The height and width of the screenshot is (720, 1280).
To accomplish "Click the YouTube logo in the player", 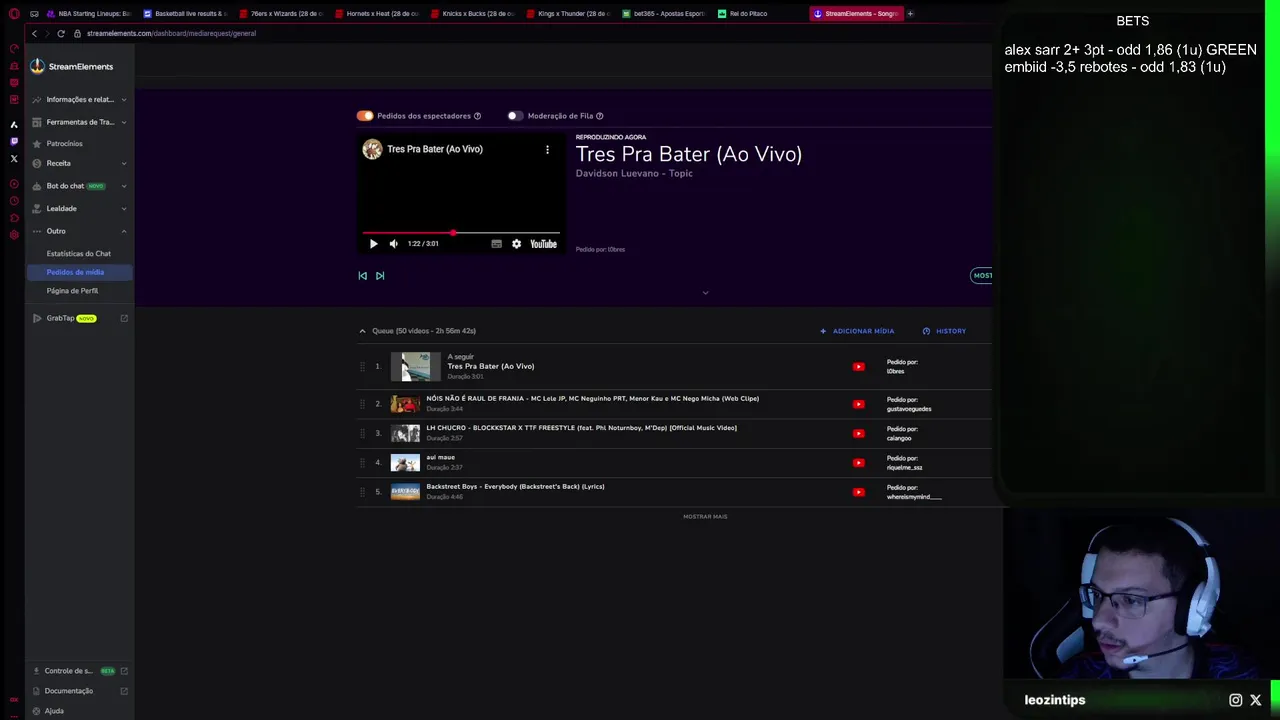I will point(543,244).
